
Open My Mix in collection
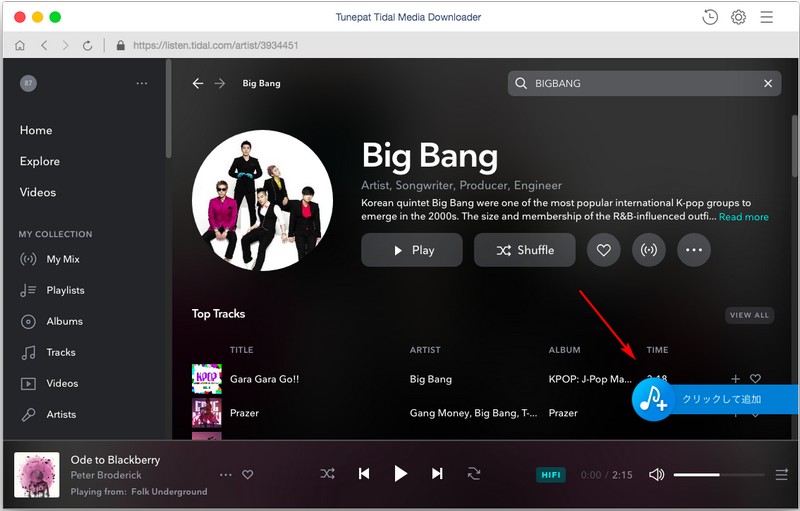tap(49, 259)
